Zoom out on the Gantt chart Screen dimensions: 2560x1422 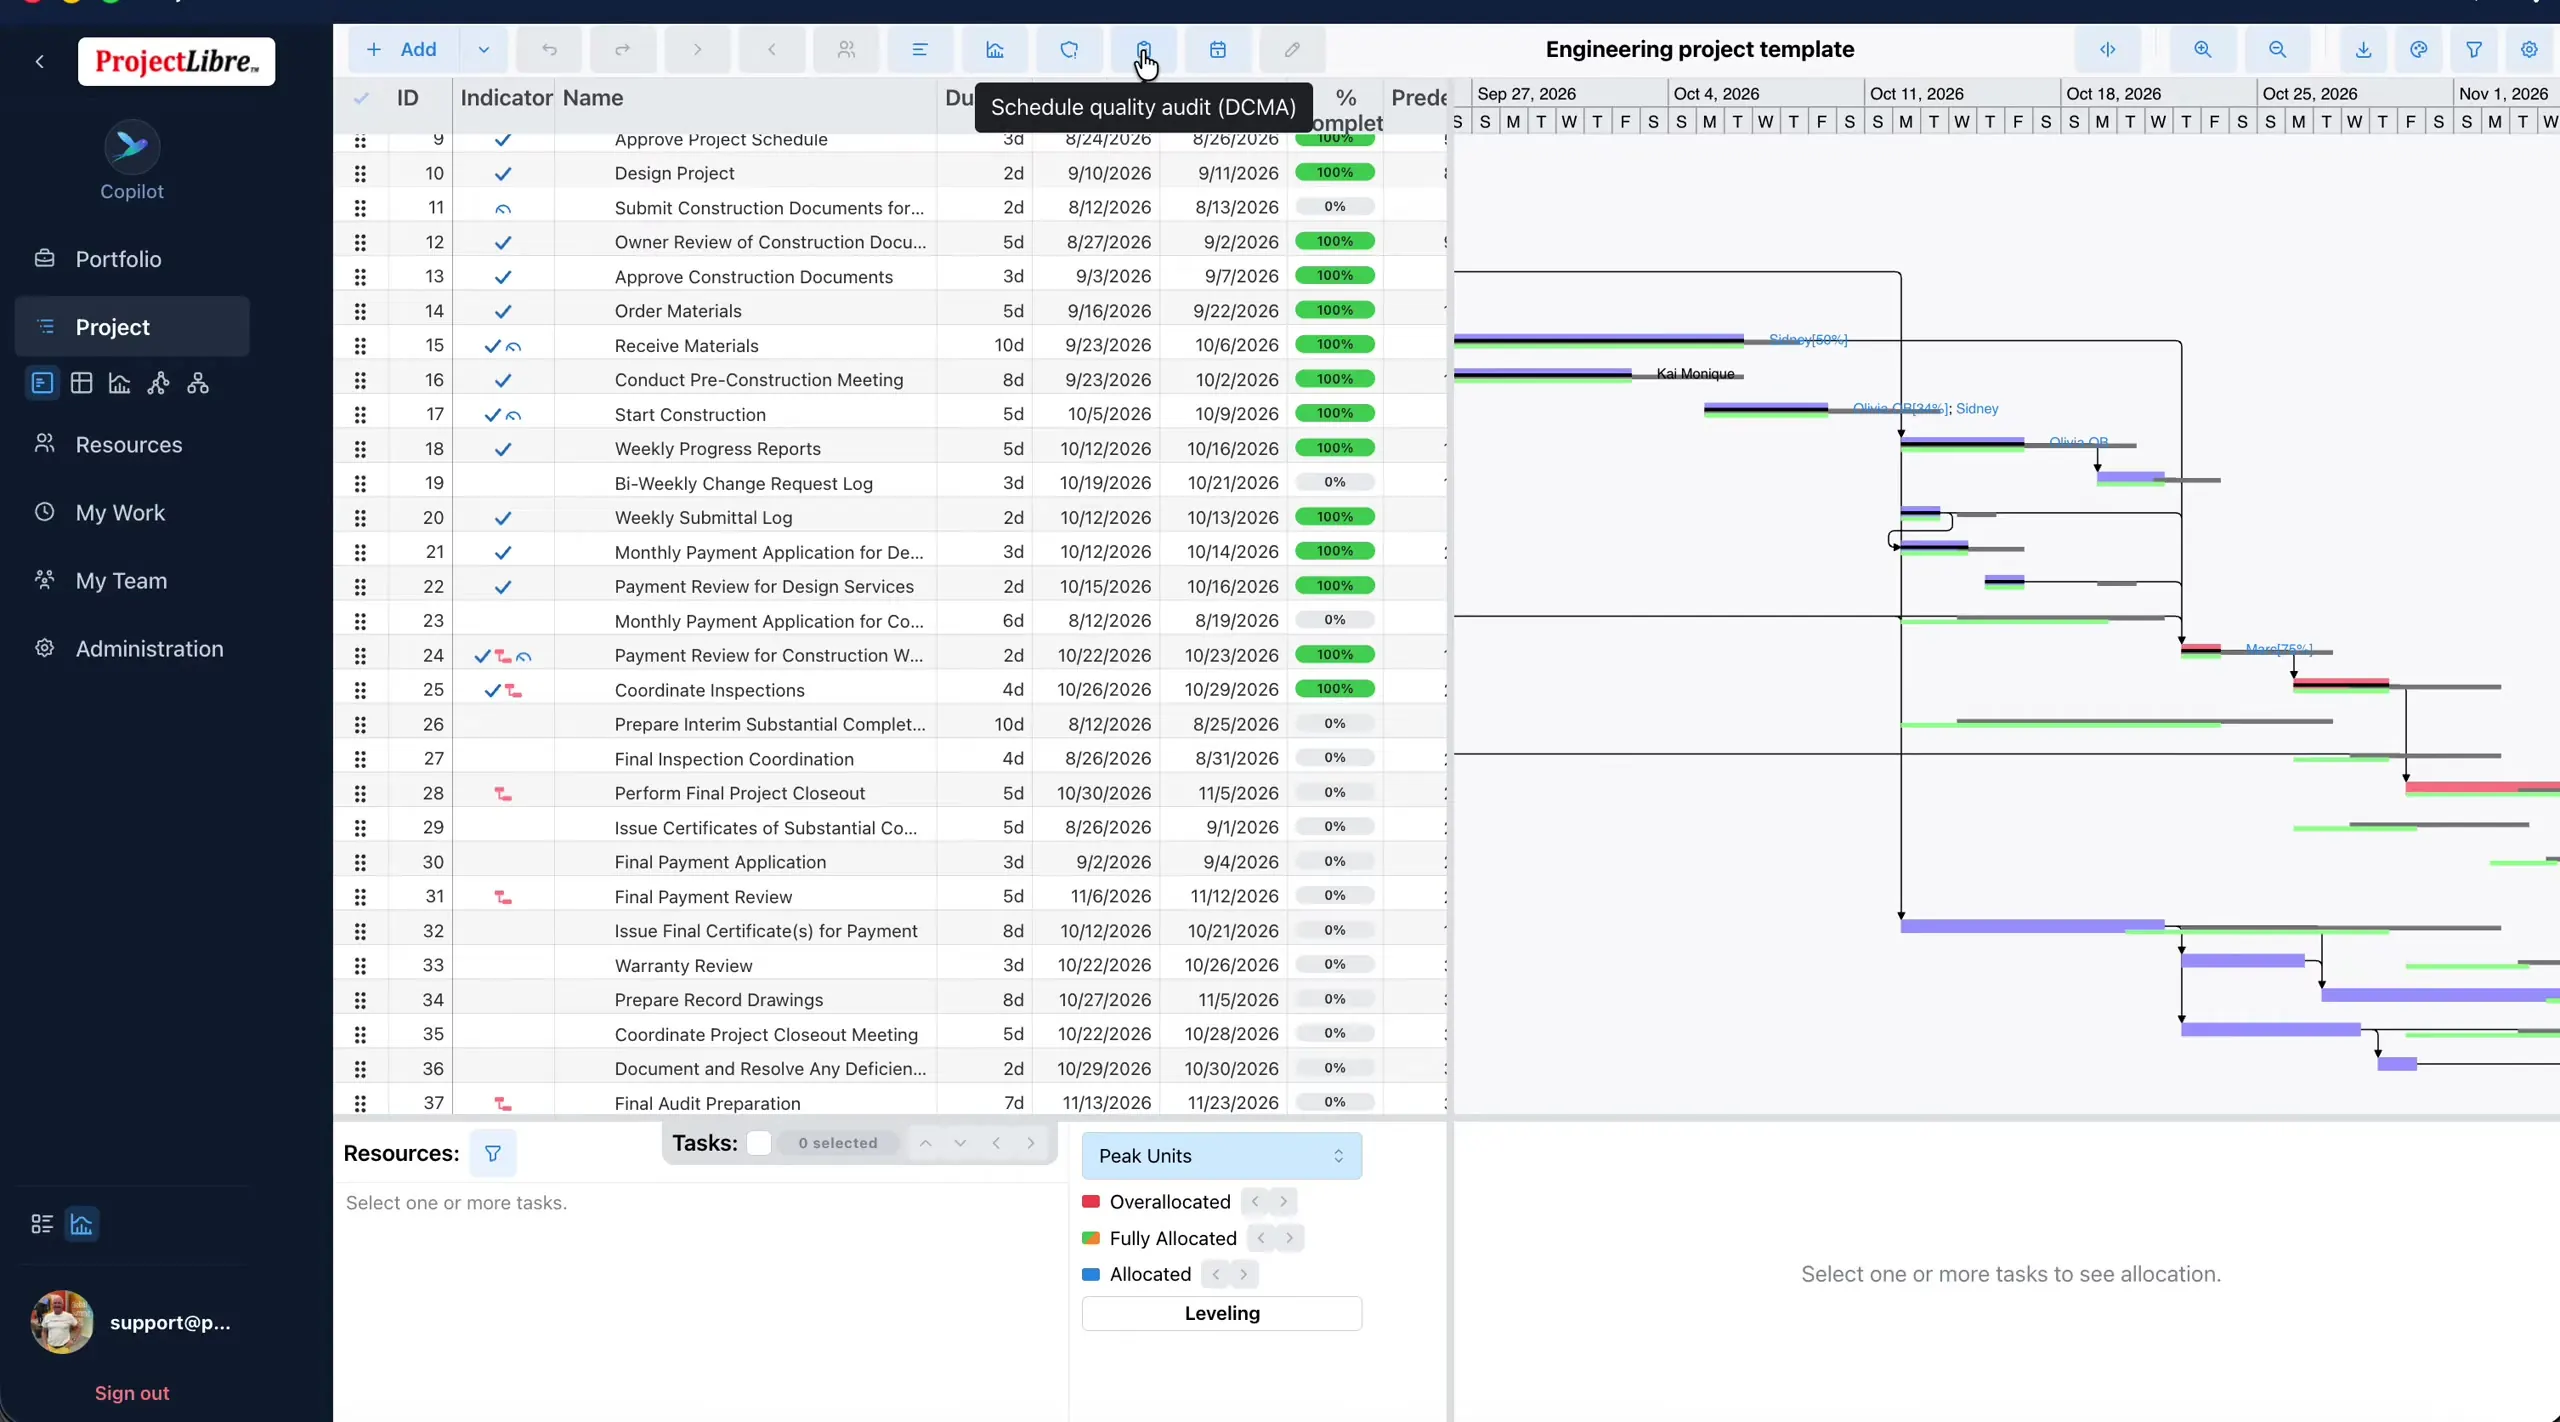click(x=2277, y=49)
